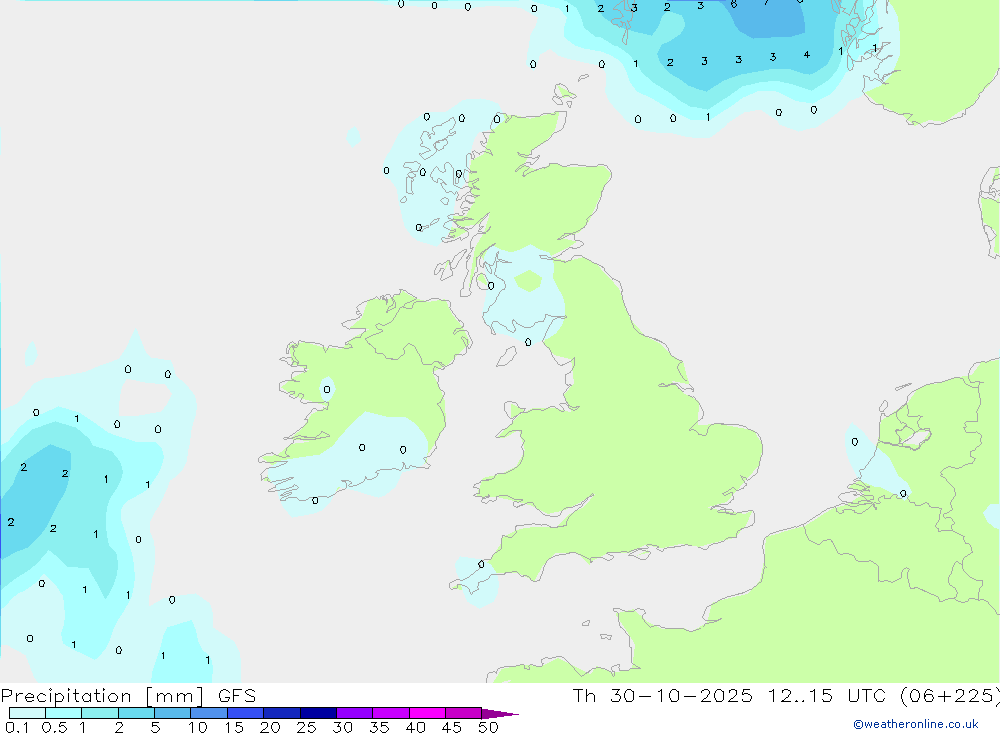
Task: Click the "0" value on the Isle of Man
Action: [528, 343]
